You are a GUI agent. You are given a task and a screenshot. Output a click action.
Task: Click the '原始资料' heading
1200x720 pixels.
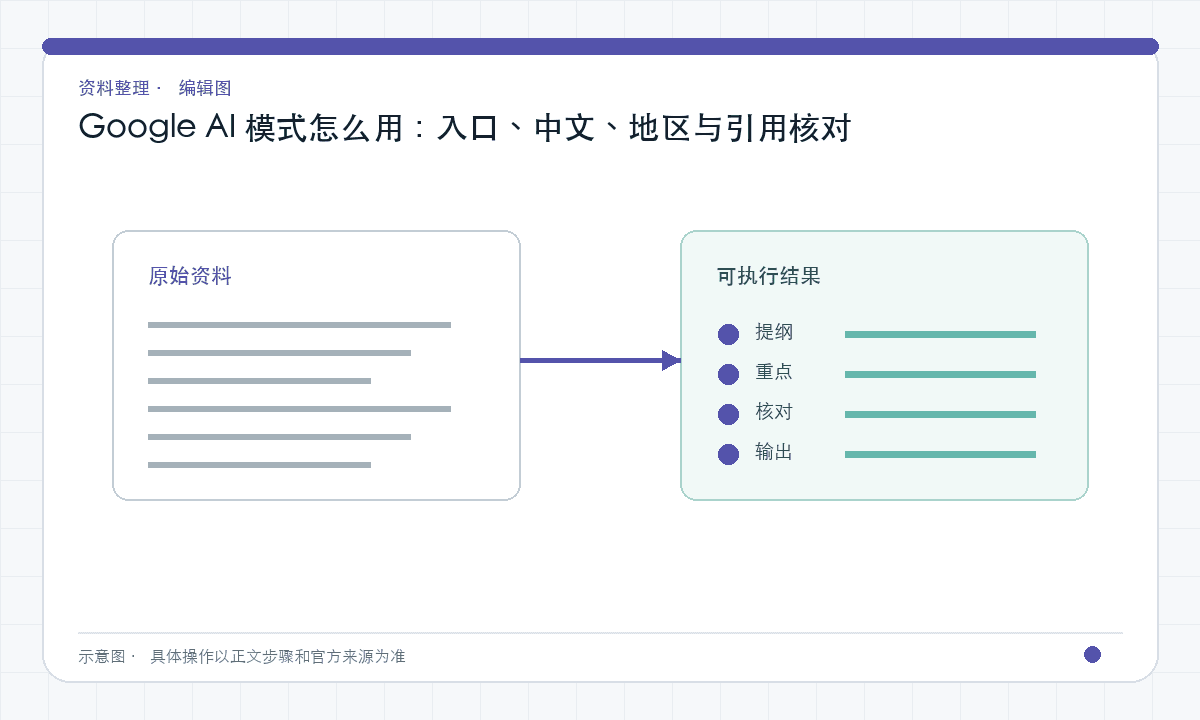pyautogui.click(x=190, y=276)
